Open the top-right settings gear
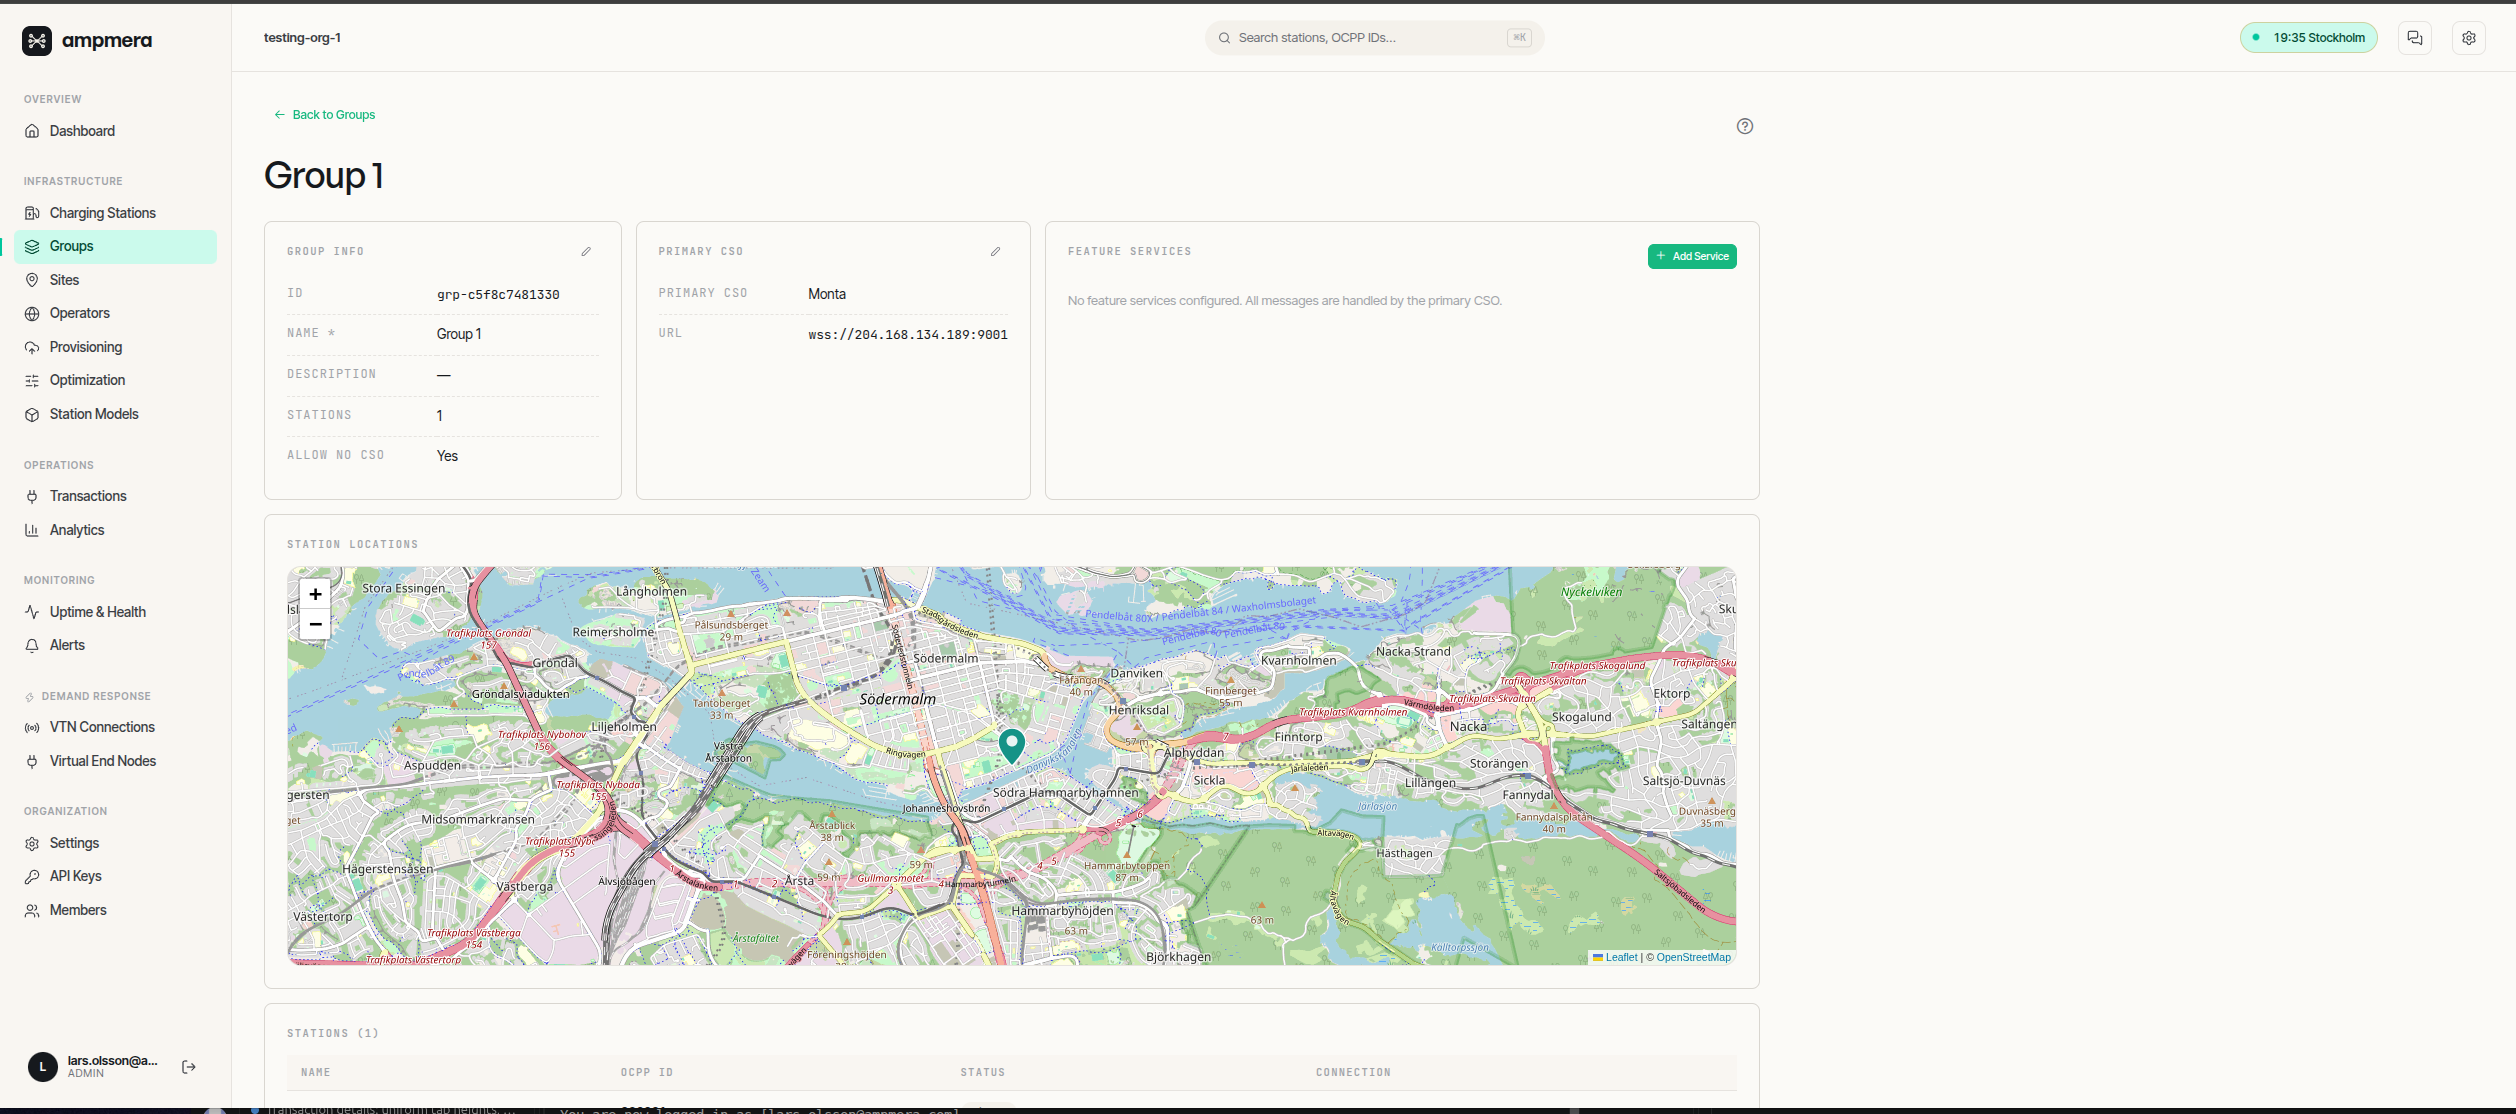 (2469, 38)
